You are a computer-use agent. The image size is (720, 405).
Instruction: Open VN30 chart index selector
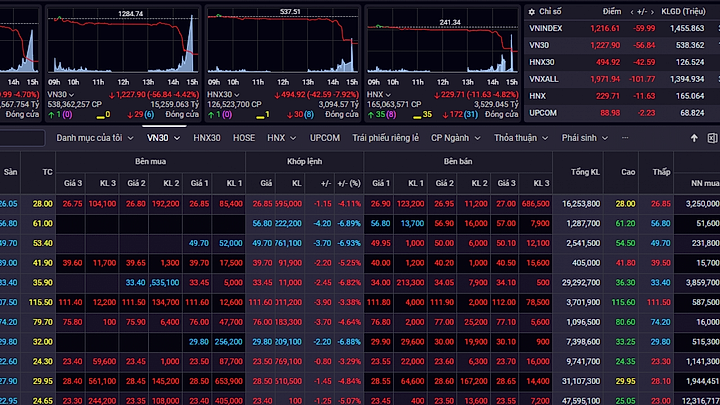point(61,95)
